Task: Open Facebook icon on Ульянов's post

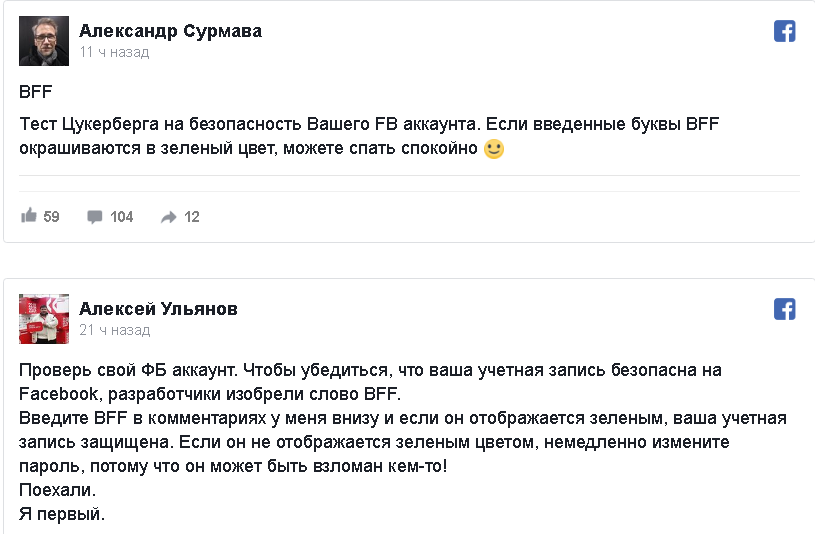Action: click(x=785, y=309)
